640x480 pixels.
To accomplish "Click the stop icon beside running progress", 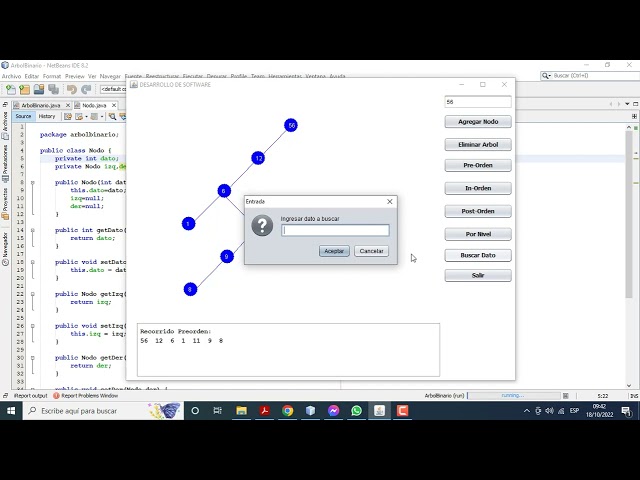I will (565, 396).
